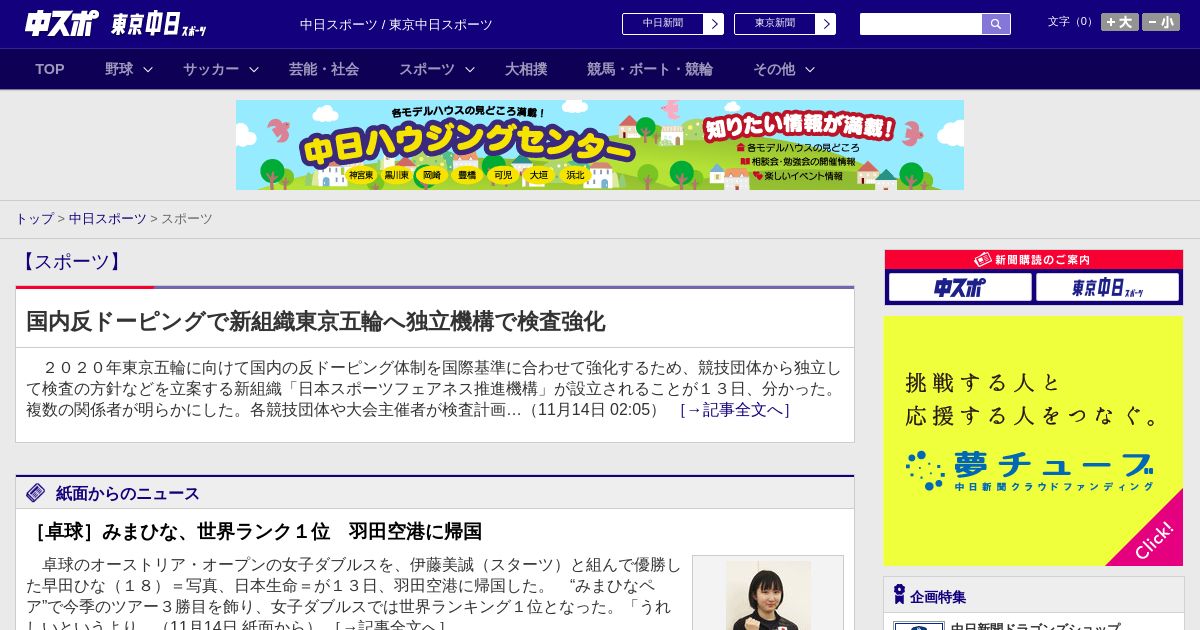Click the 夢チューブ crowdfunding banner
The height and width of the screenshot is (630, 1200).
click(1033, 441)
